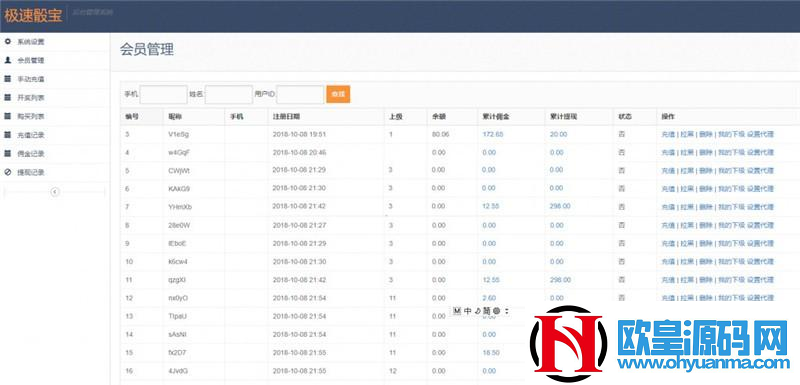Click balance 80.06 in row 3
The width and height of the screenshot is (800, 385).
click(x=440, y=134)
